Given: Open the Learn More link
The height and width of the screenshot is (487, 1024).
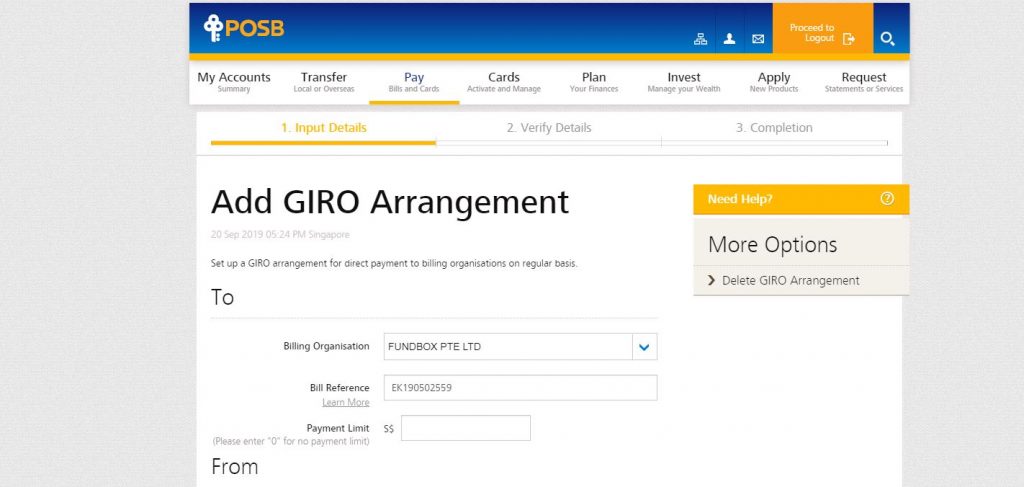Looking at the screenshot, I should click(345, 402).
